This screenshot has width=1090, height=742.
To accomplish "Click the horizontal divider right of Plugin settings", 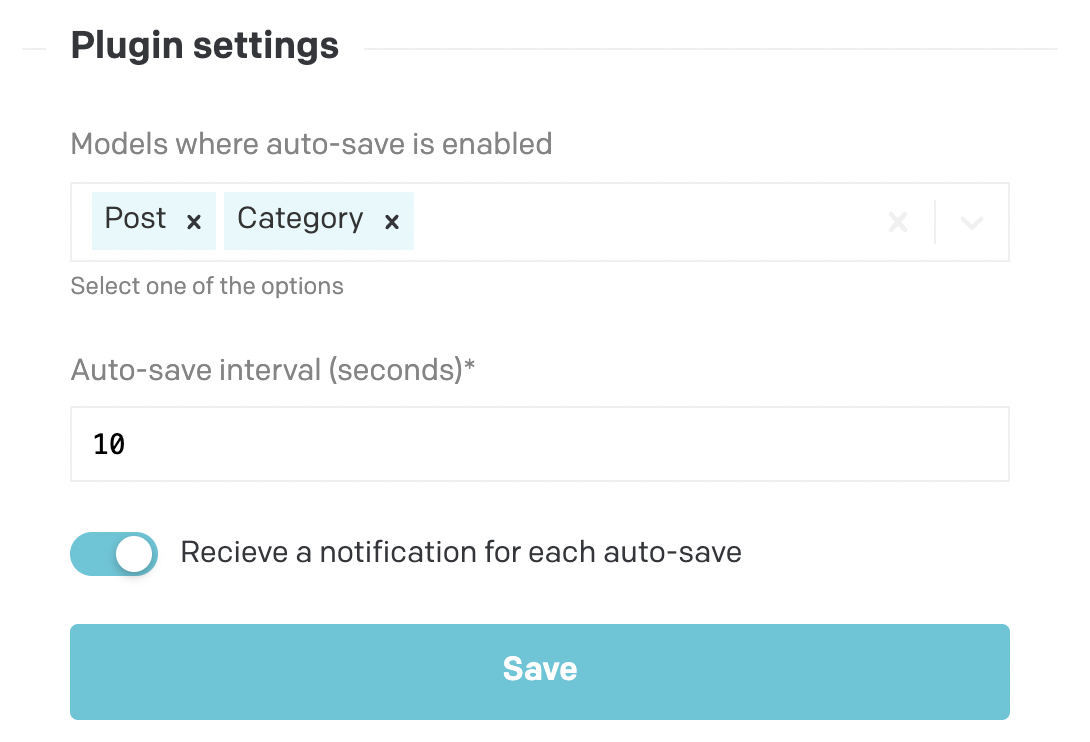I will coord(710,48).
